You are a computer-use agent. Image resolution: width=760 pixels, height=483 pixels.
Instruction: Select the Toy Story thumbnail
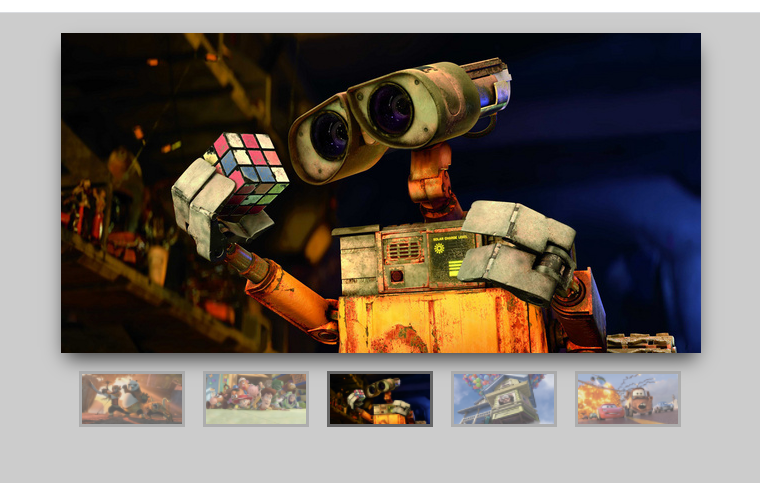[x=256, y=399]
